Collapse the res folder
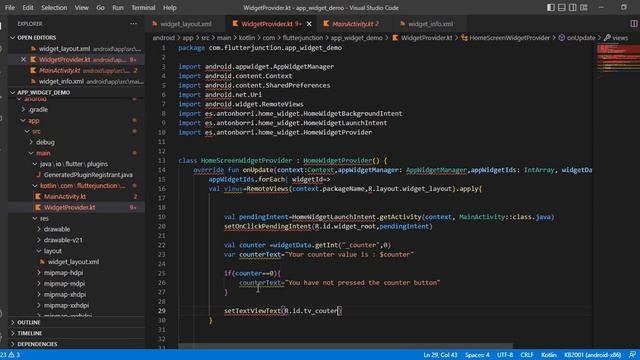Screen dimensions: 640x360 pos(77,218)
